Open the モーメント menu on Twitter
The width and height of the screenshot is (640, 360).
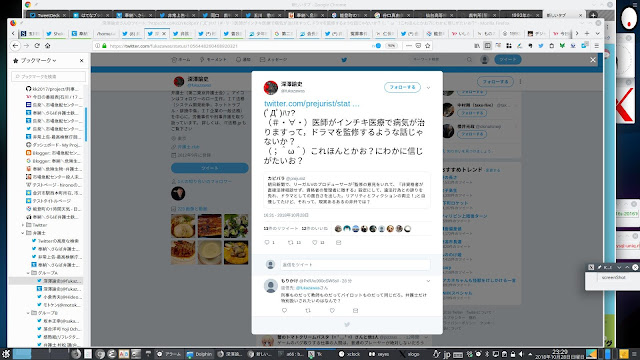point(213,60)
